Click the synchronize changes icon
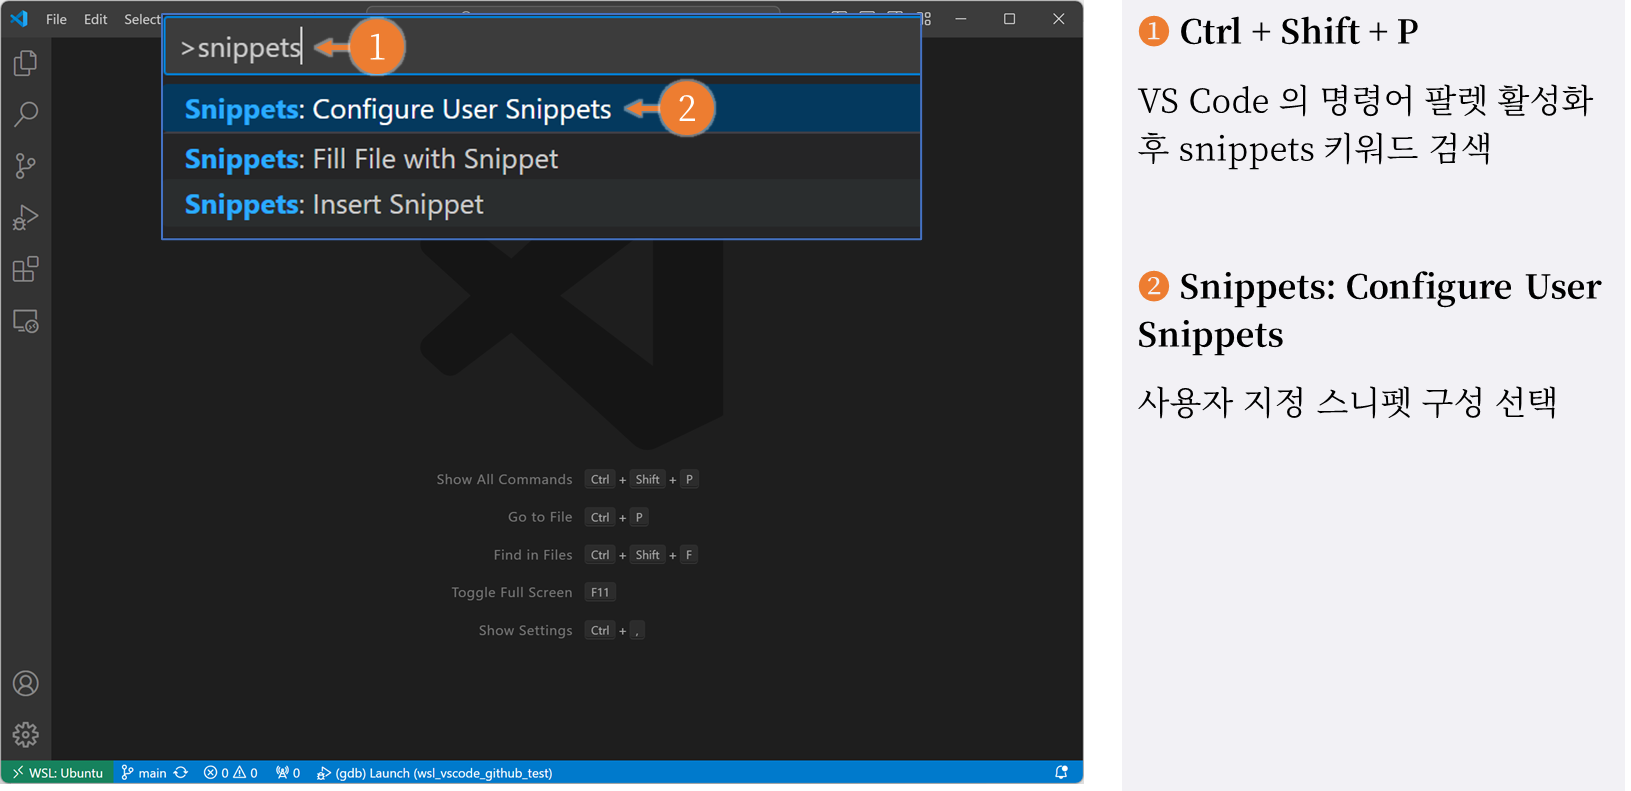The width and height of the screenshot is (1631, 791). tap(181, 773)
